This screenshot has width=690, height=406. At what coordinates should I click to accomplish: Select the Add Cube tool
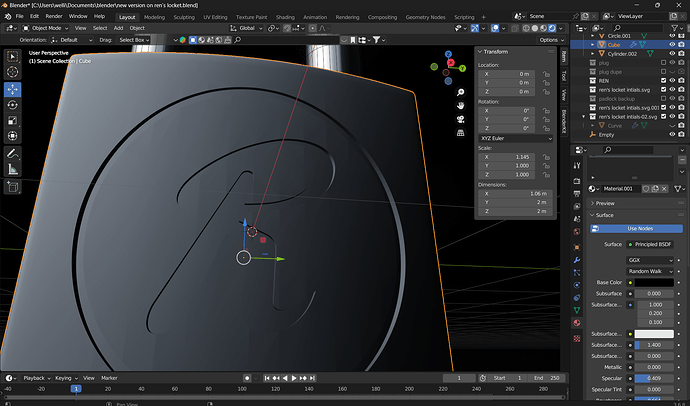tap(12, 187)
